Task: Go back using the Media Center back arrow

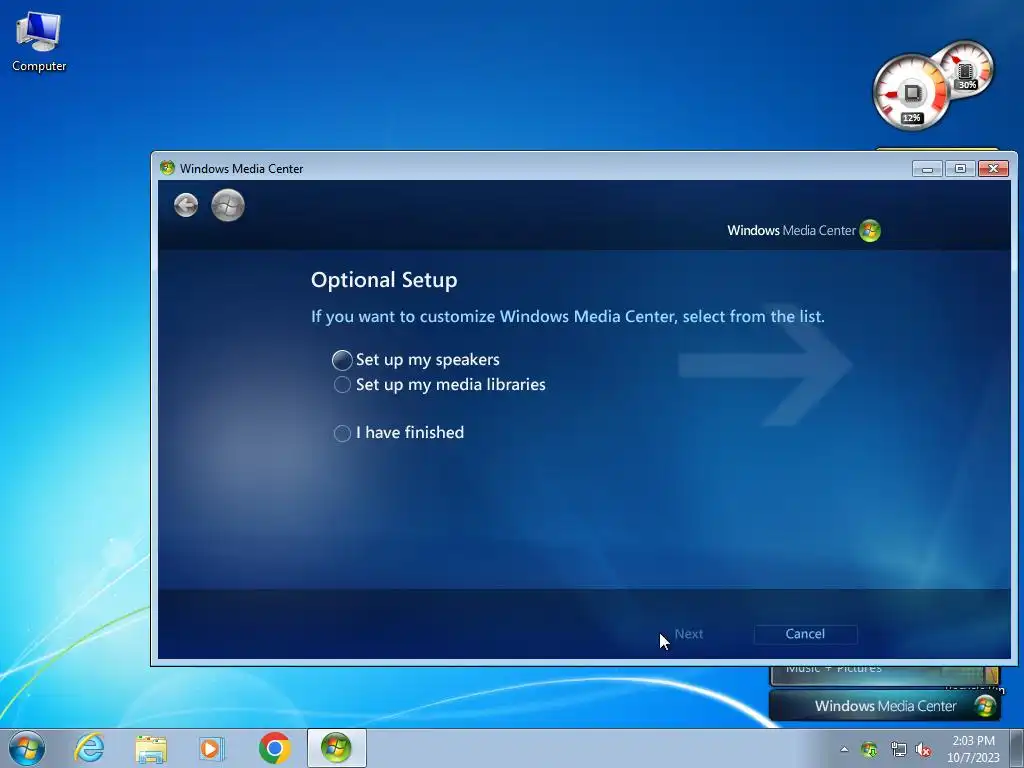Action: pyautogui.click(x=186, y=205)
